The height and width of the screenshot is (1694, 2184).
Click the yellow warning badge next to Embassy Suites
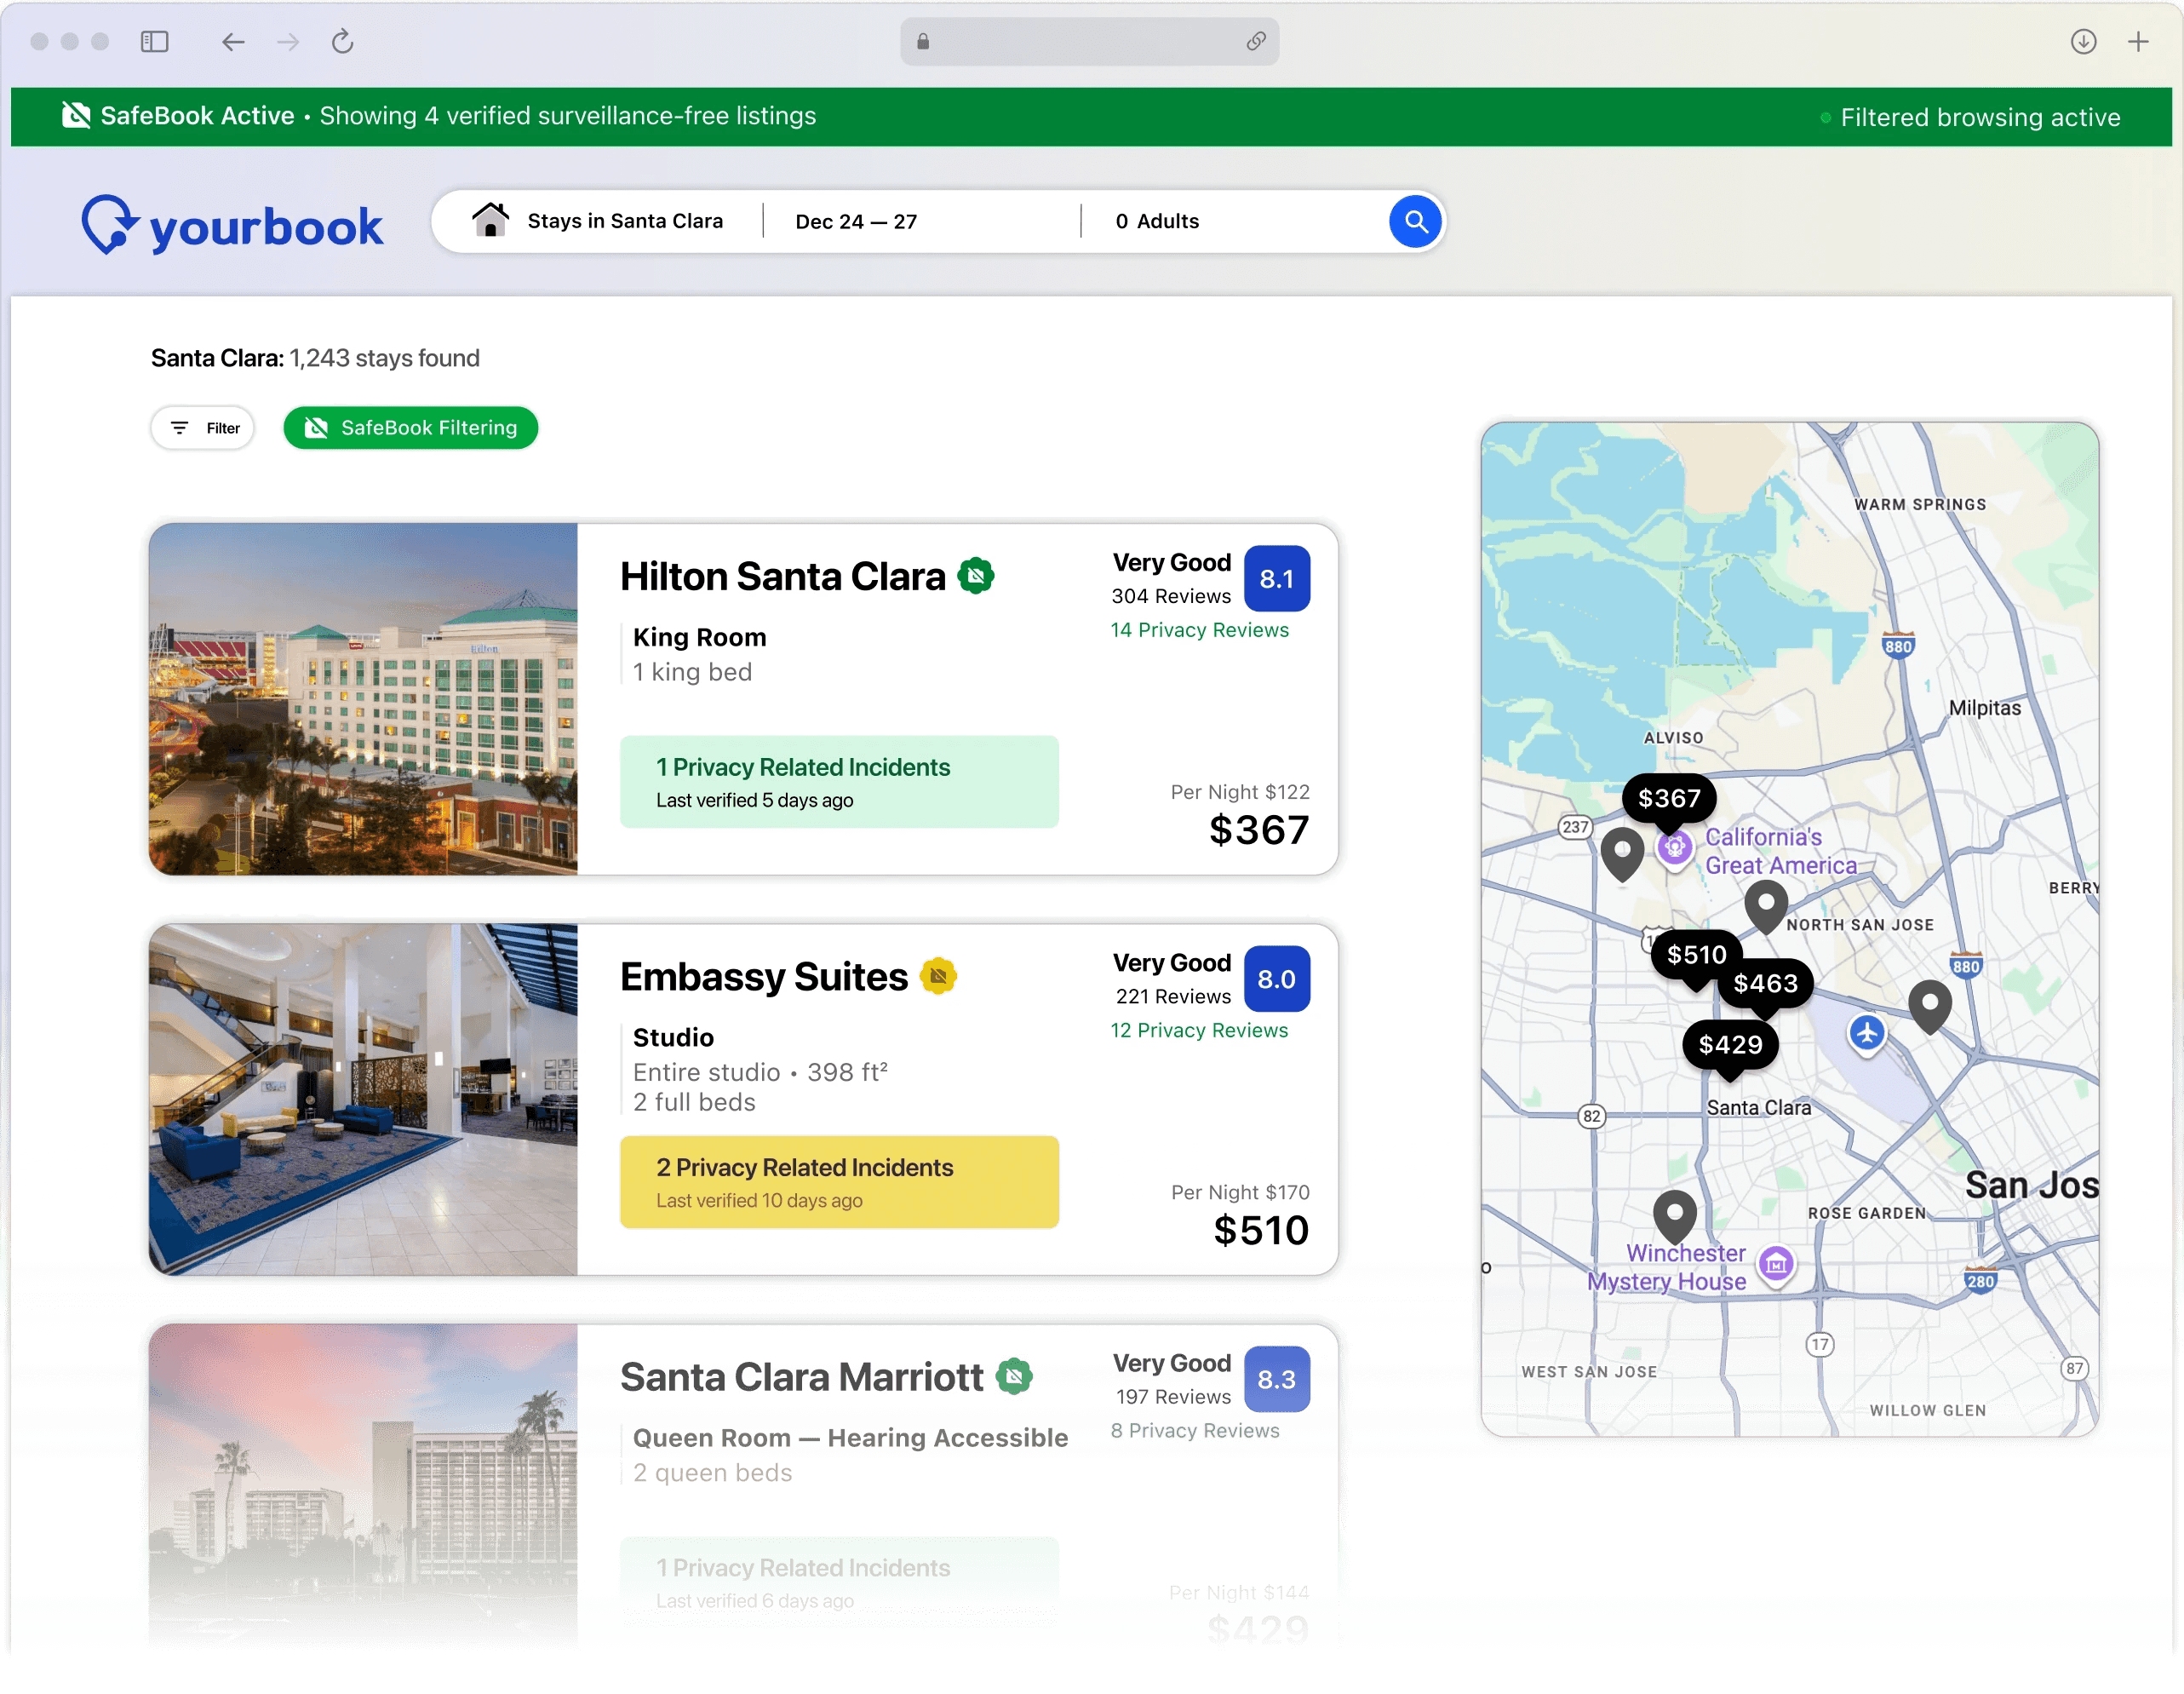938,976
